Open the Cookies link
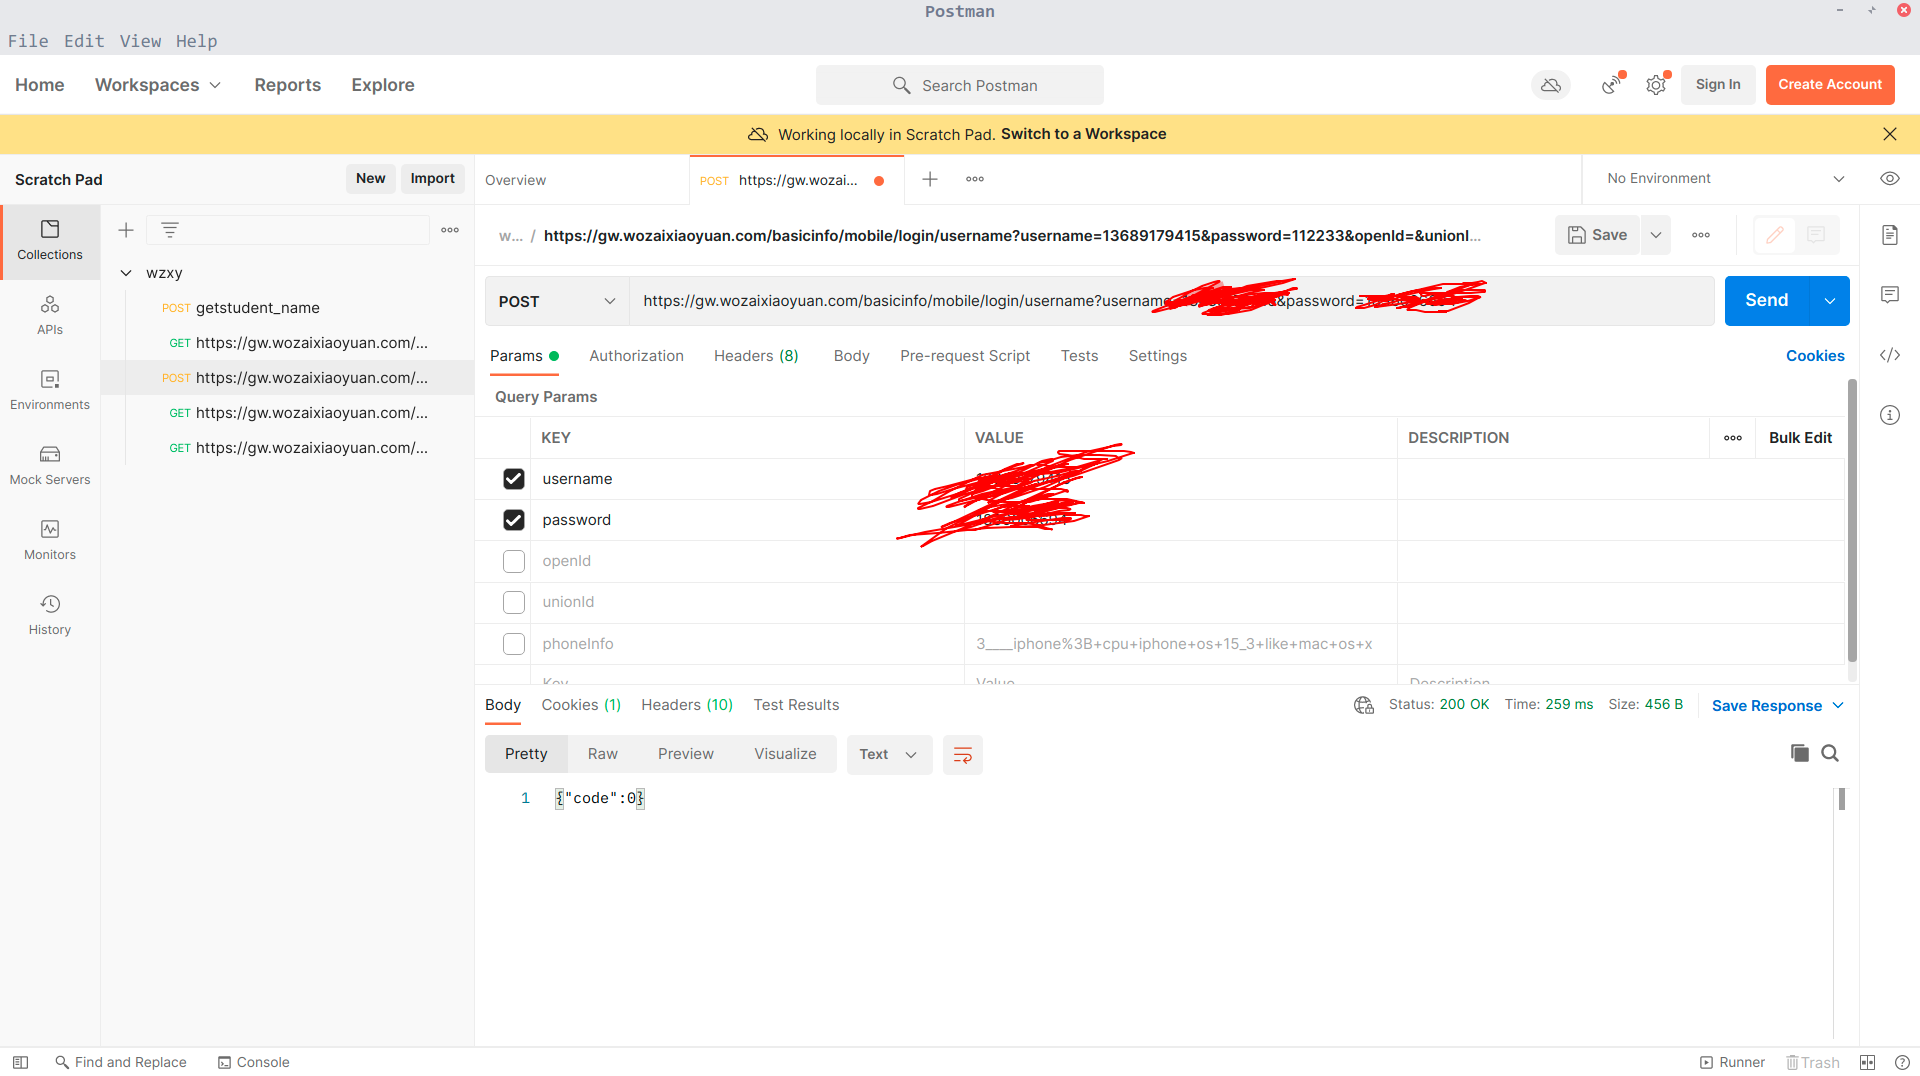Screen dimensions: 1920x1076 click(1814, 356)
